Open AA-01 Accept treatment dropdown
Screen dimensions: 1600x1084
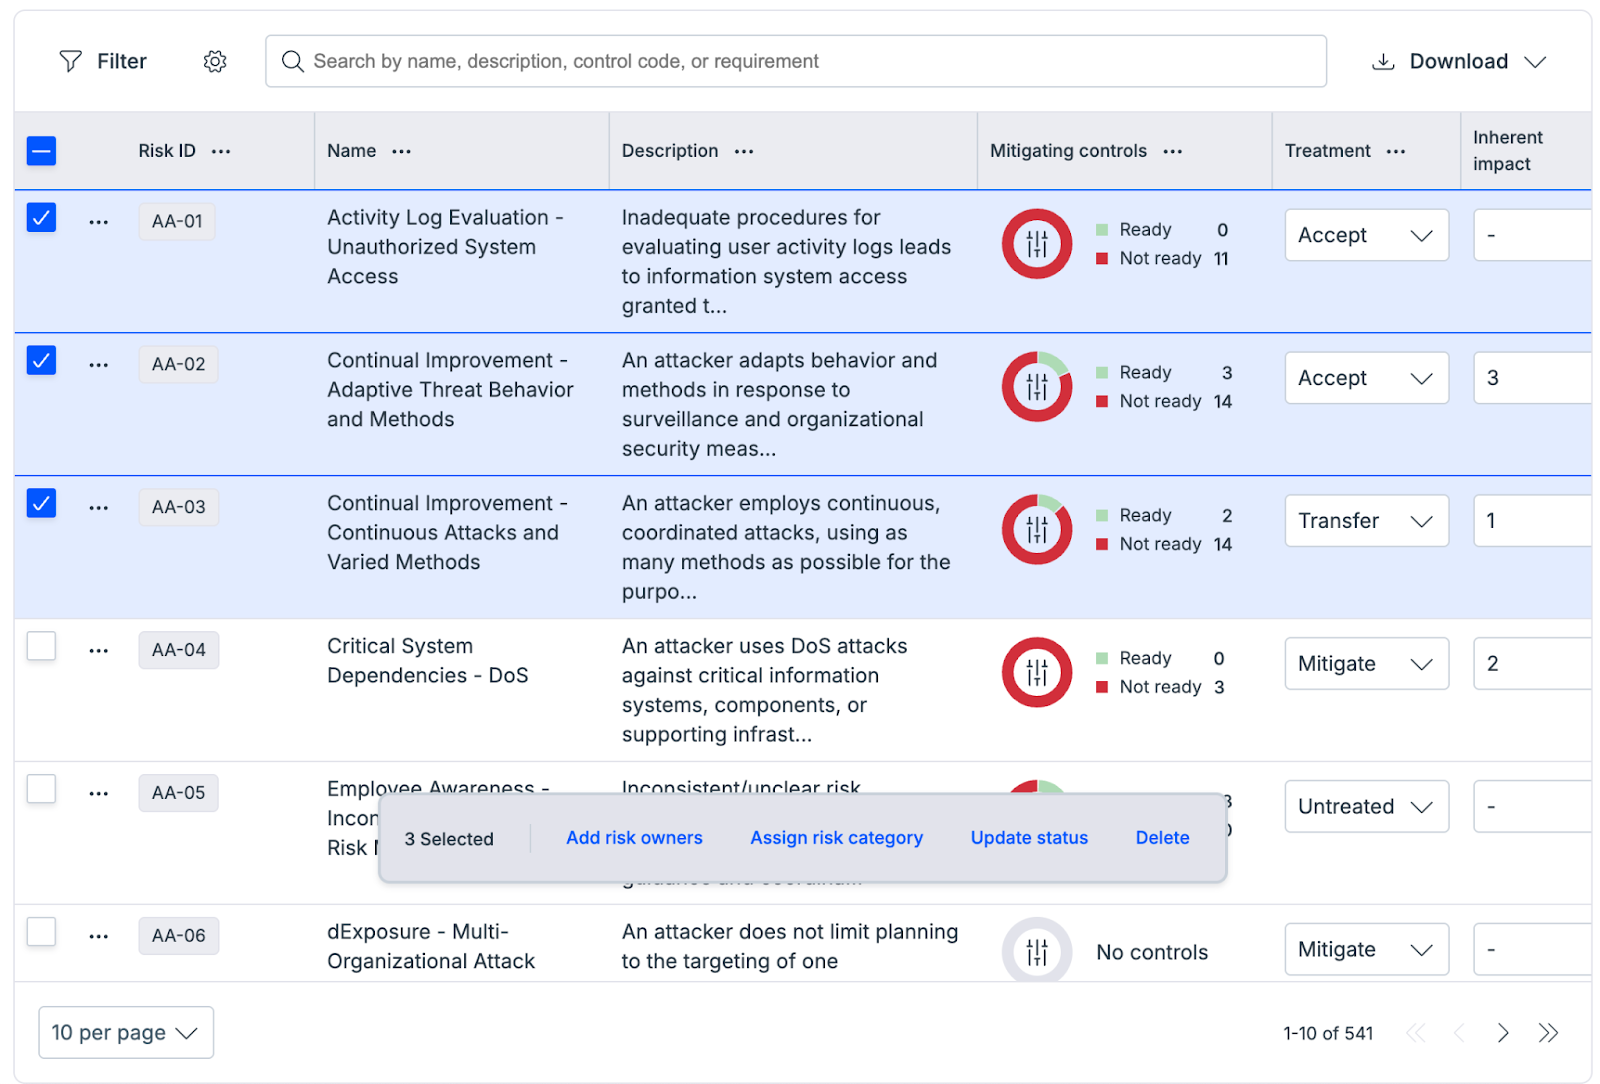click(1366, 235)
